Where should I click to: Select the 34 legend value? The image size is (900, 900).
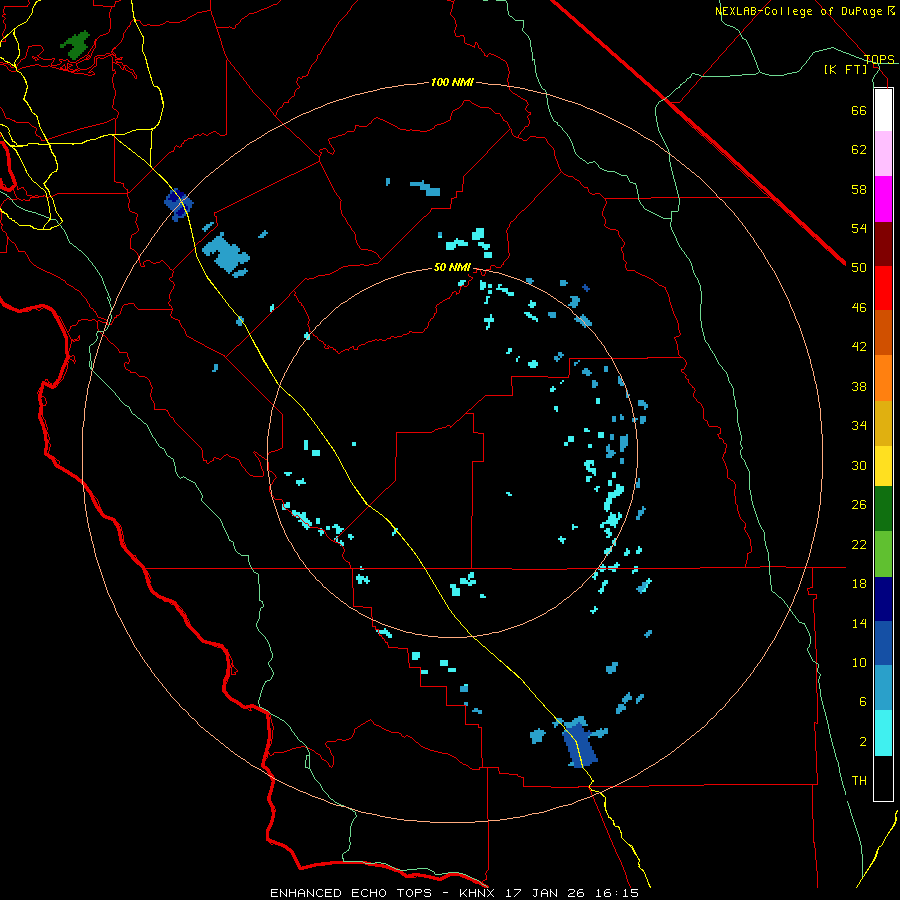click(x=859, y=426)
